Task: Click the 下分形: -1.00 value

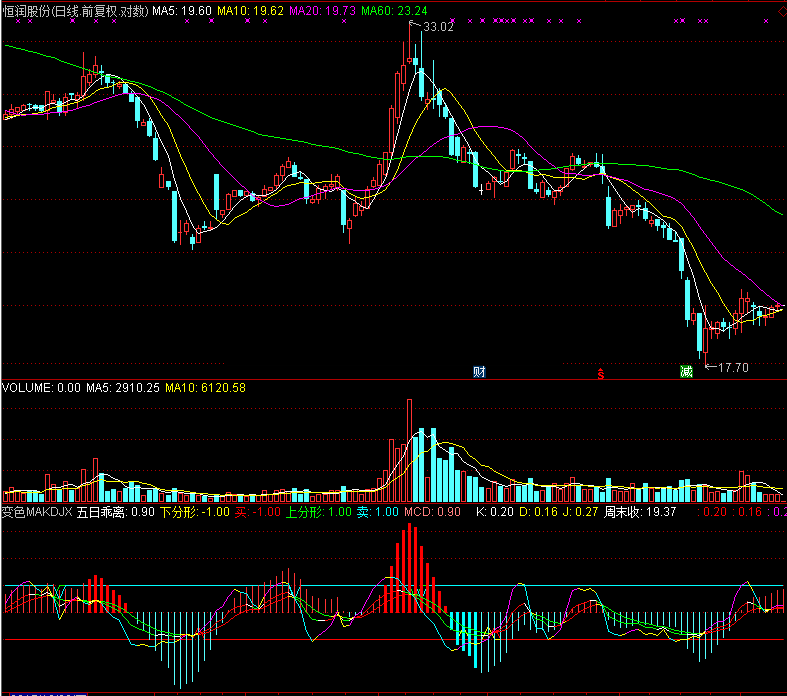Action: 195,512
